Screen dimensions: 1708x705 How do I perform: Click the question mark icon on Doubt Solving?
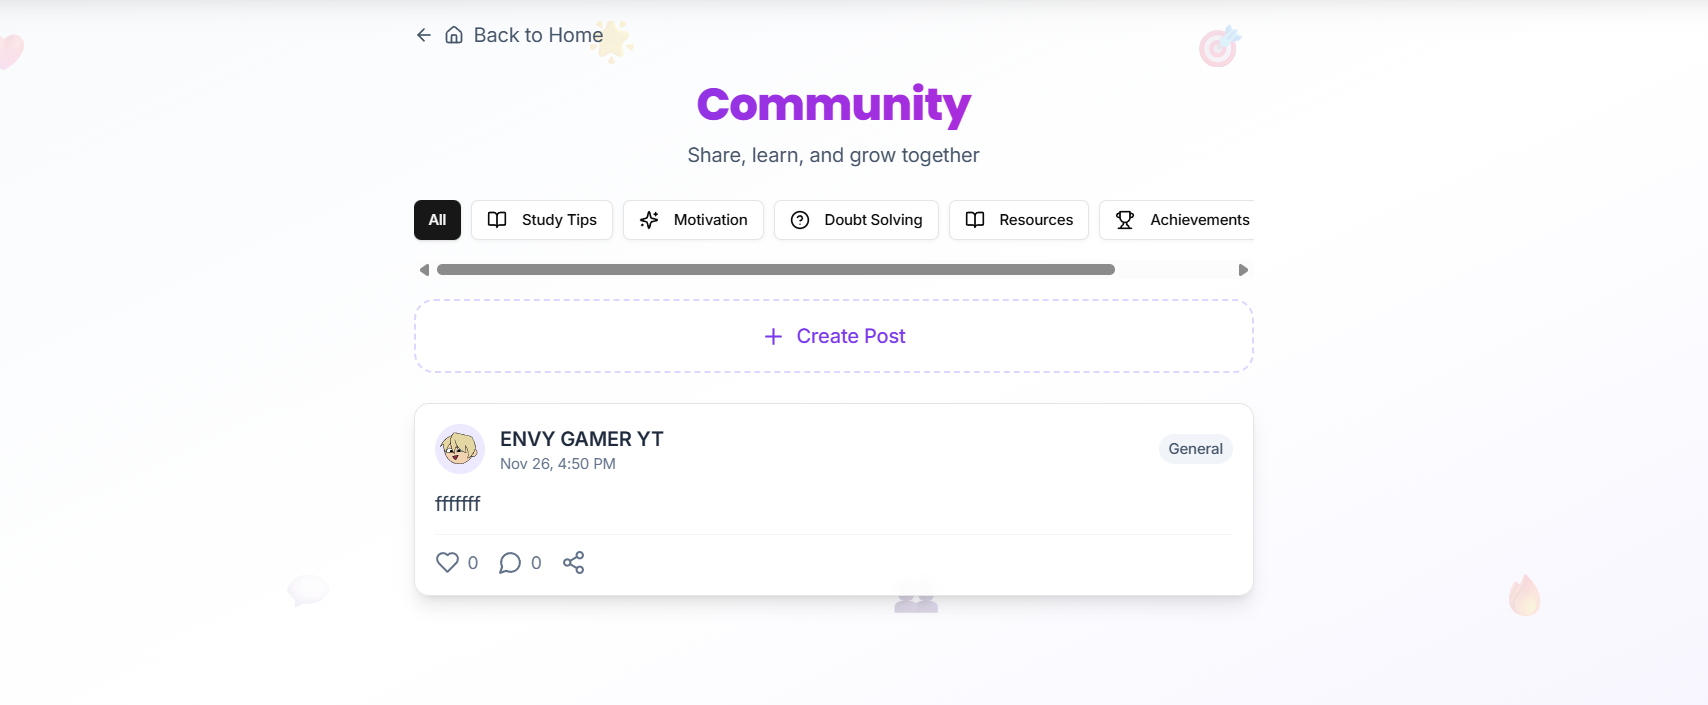pos(800,220)
